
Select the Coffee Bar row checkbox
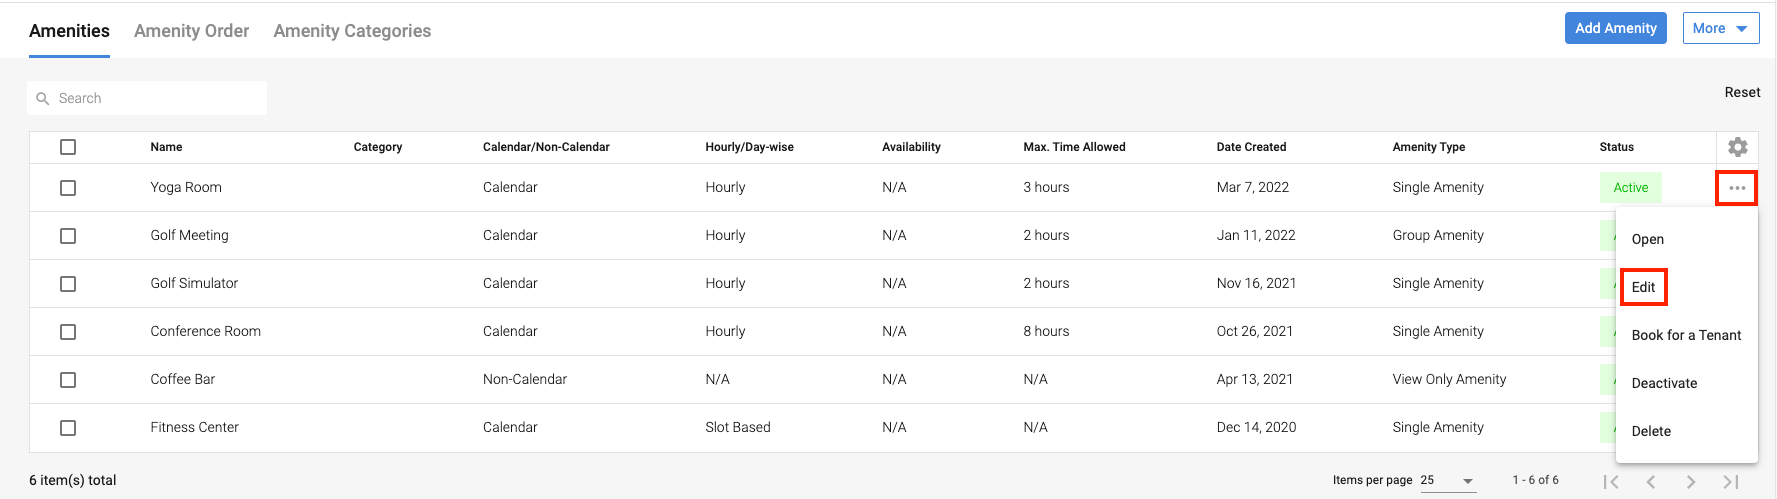pos(68,380)
